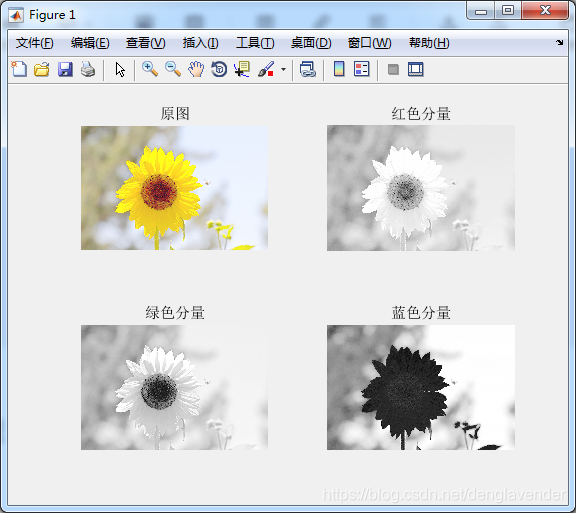Minimize the Figure 1 window
The height and width of the screenshot is (513, 576).
pyautogui.click(x=480, y=11)
